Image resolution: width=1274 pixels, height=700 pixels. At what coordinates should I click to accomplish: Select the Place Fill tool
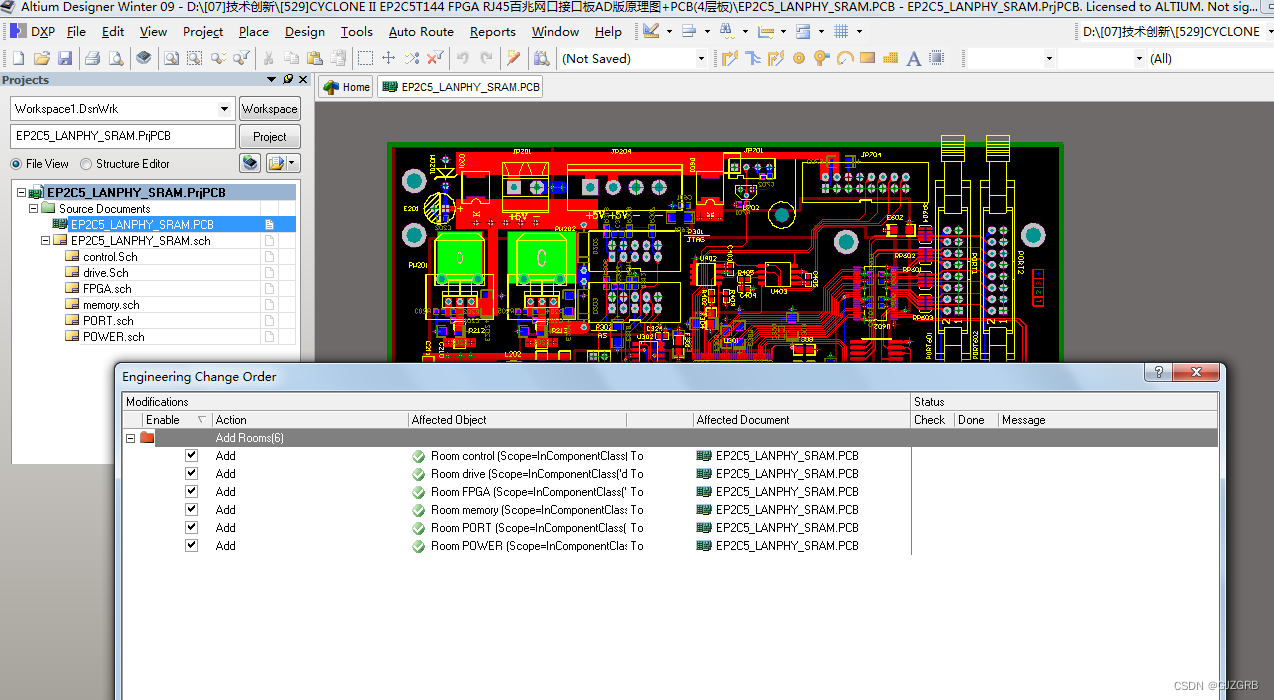(867, 58)
